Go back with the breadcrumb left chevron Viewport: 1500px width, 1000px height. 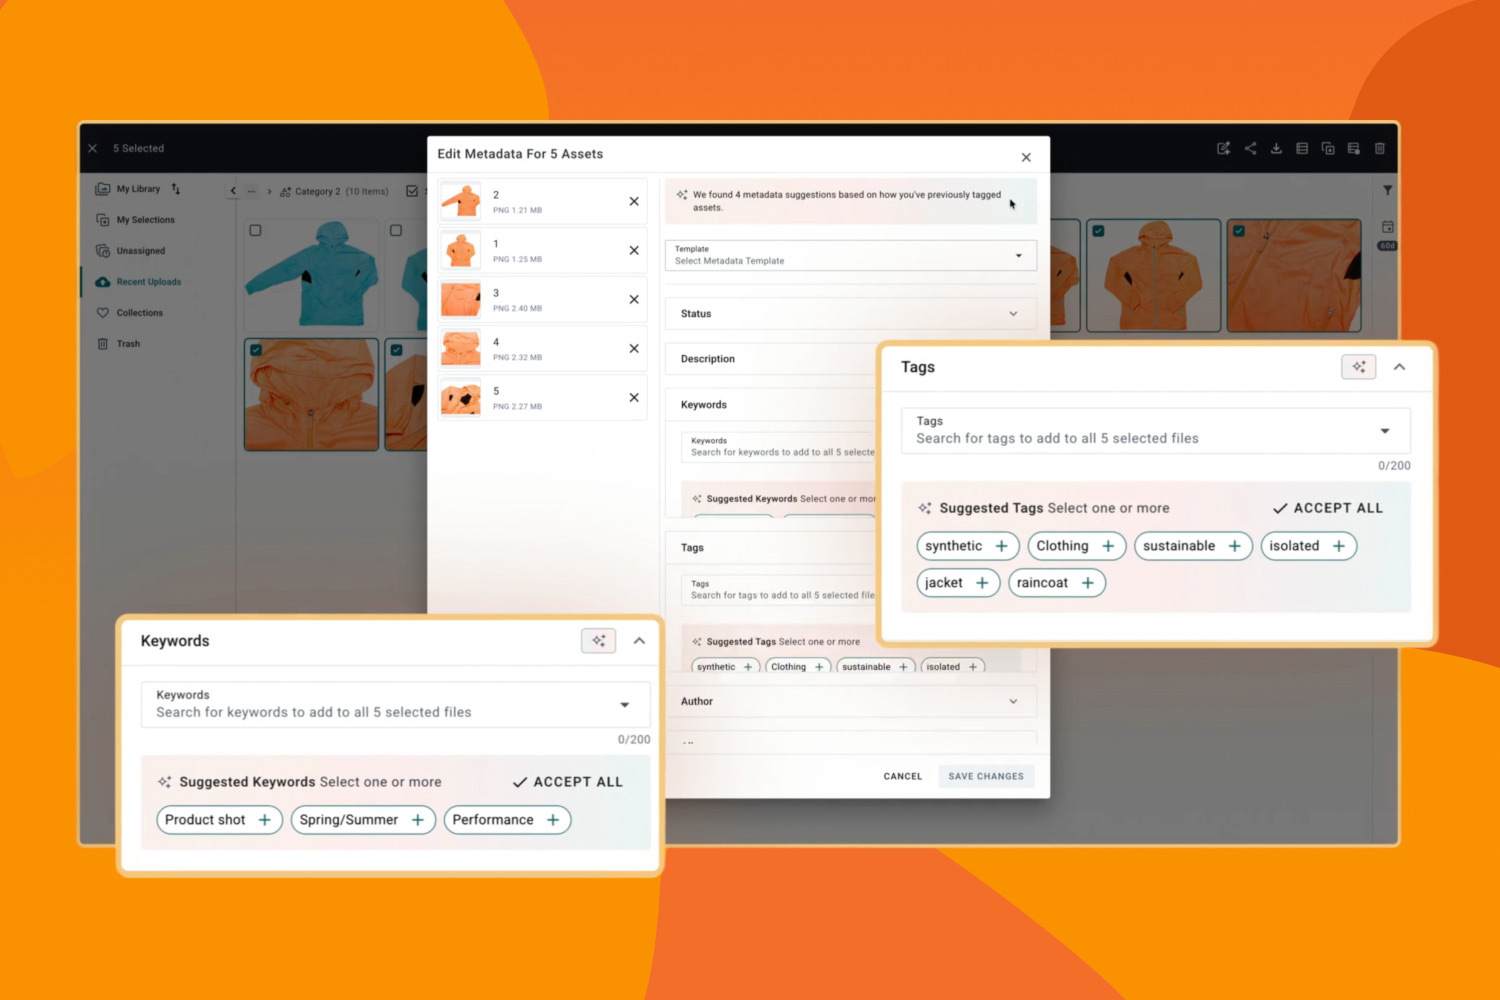(233, 191)
